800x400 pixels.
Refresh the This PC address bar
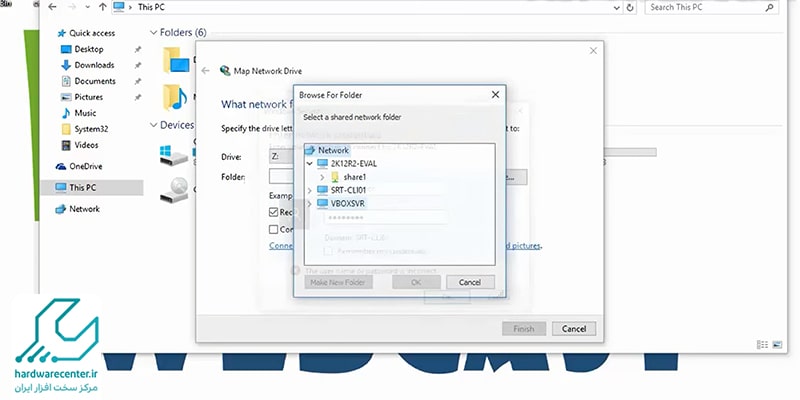[x=630, y=8]
